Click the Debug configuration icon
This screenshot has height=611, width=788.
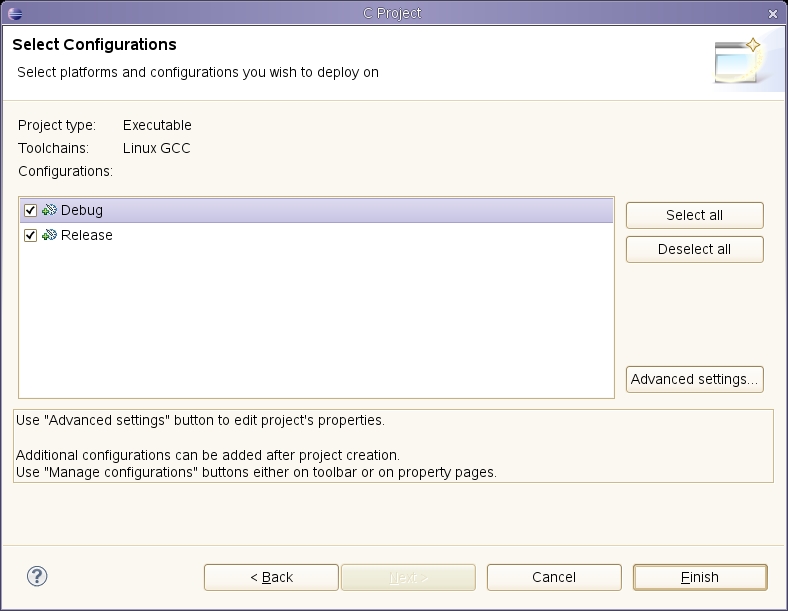tap(49, 210)
